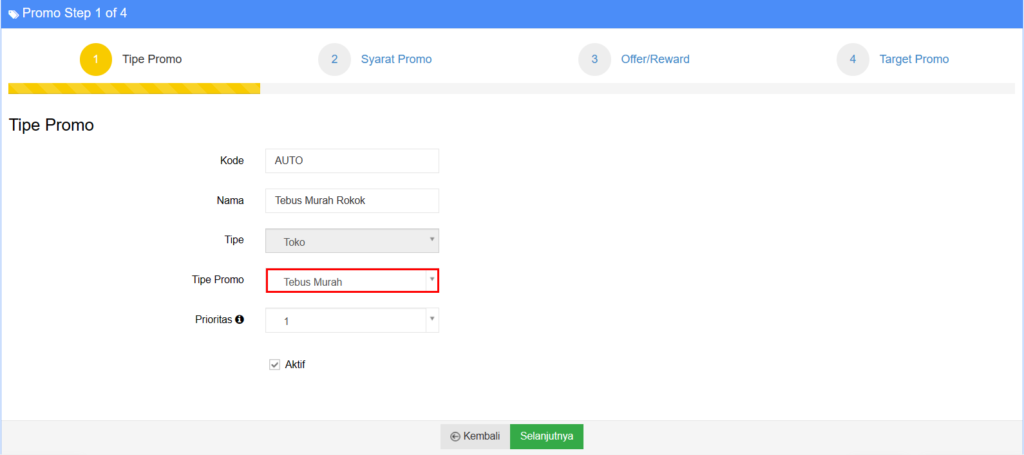This screenshot has height=455, width=1024.
Task: Click the green Selanjutnya button
Action: point(546,436)
